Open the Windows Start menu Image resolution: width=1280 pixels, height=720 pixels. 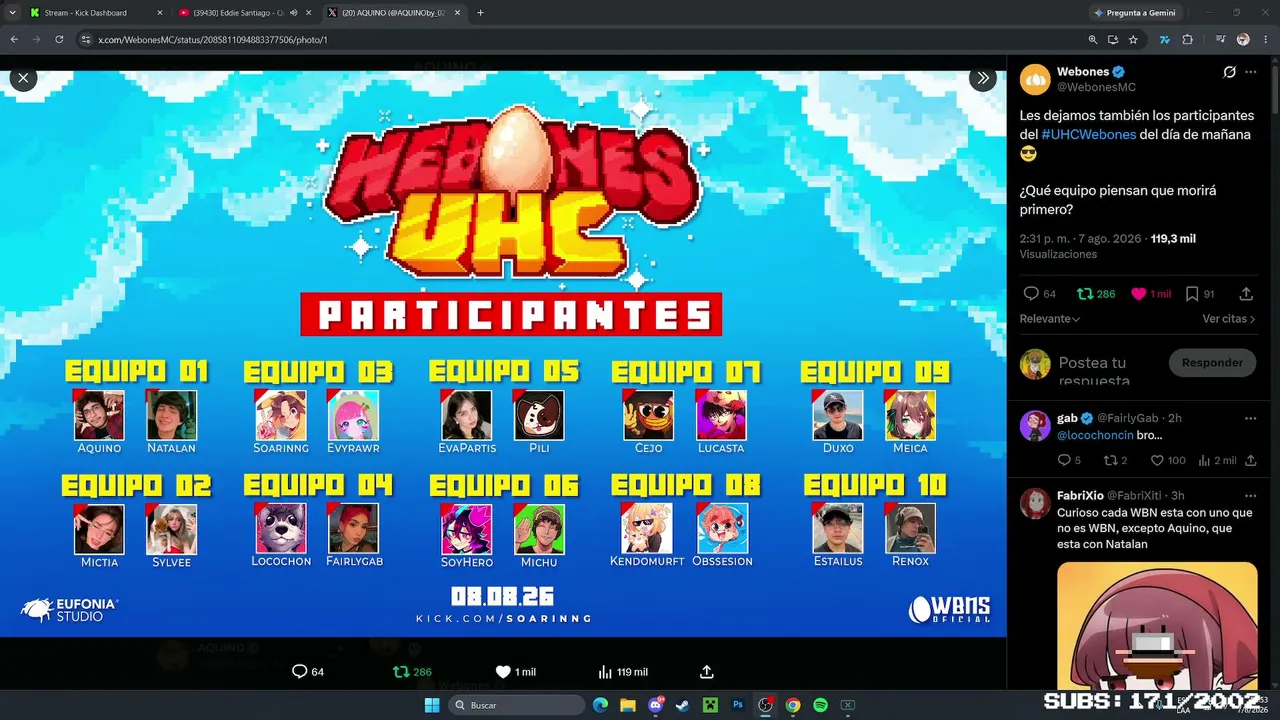point(432,705)
